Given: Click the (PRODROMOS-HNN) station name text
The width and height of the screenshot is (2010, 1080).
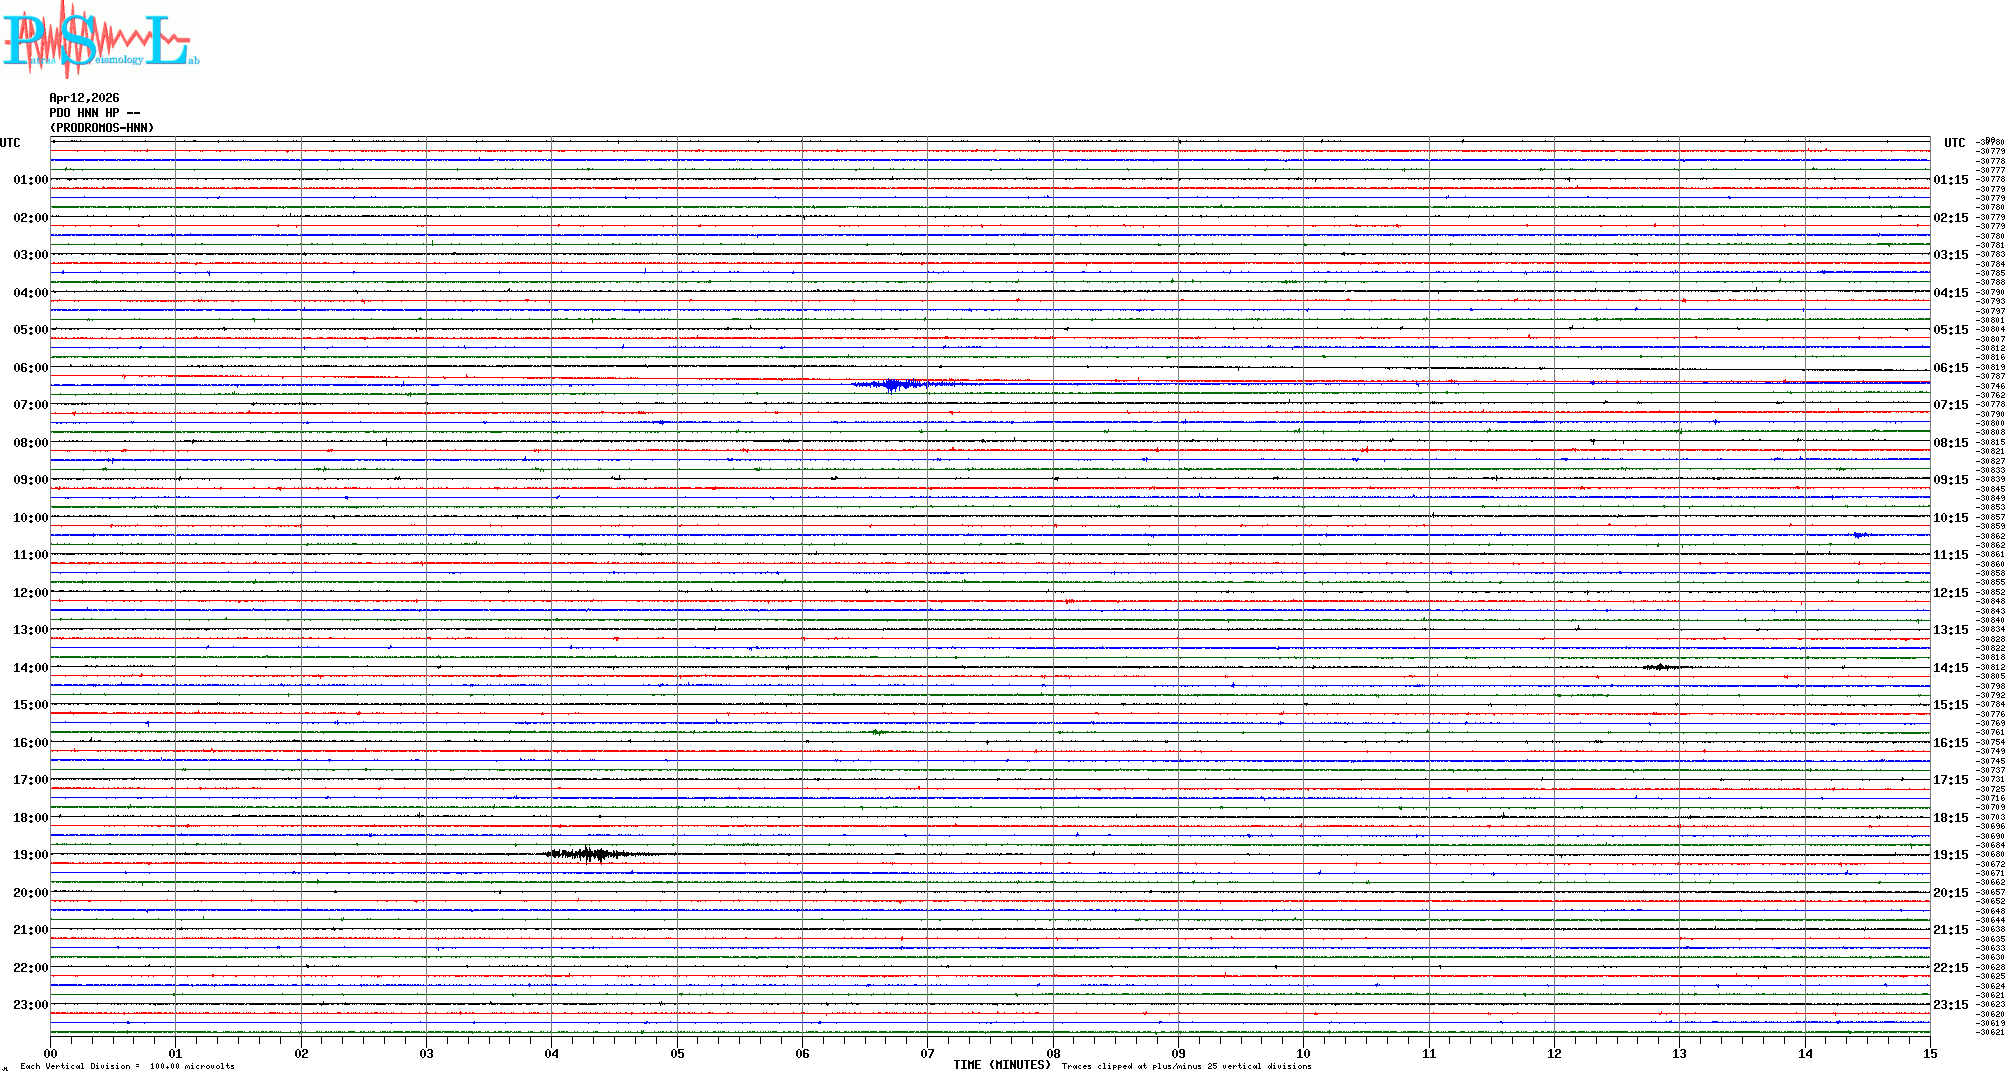Looking at the screenshot, I should pyautogui.click(x=102, y=128).
